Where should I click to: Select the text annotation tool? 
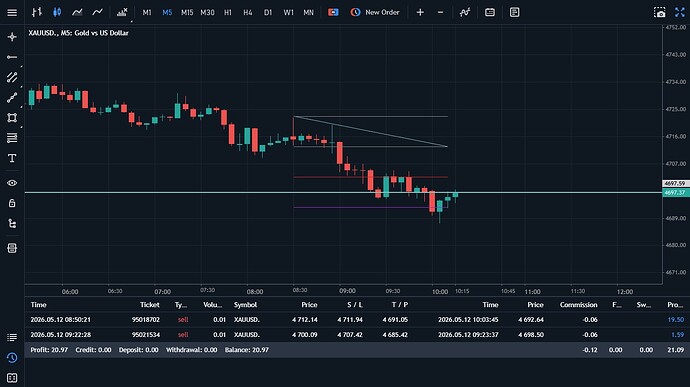(12, 158)
